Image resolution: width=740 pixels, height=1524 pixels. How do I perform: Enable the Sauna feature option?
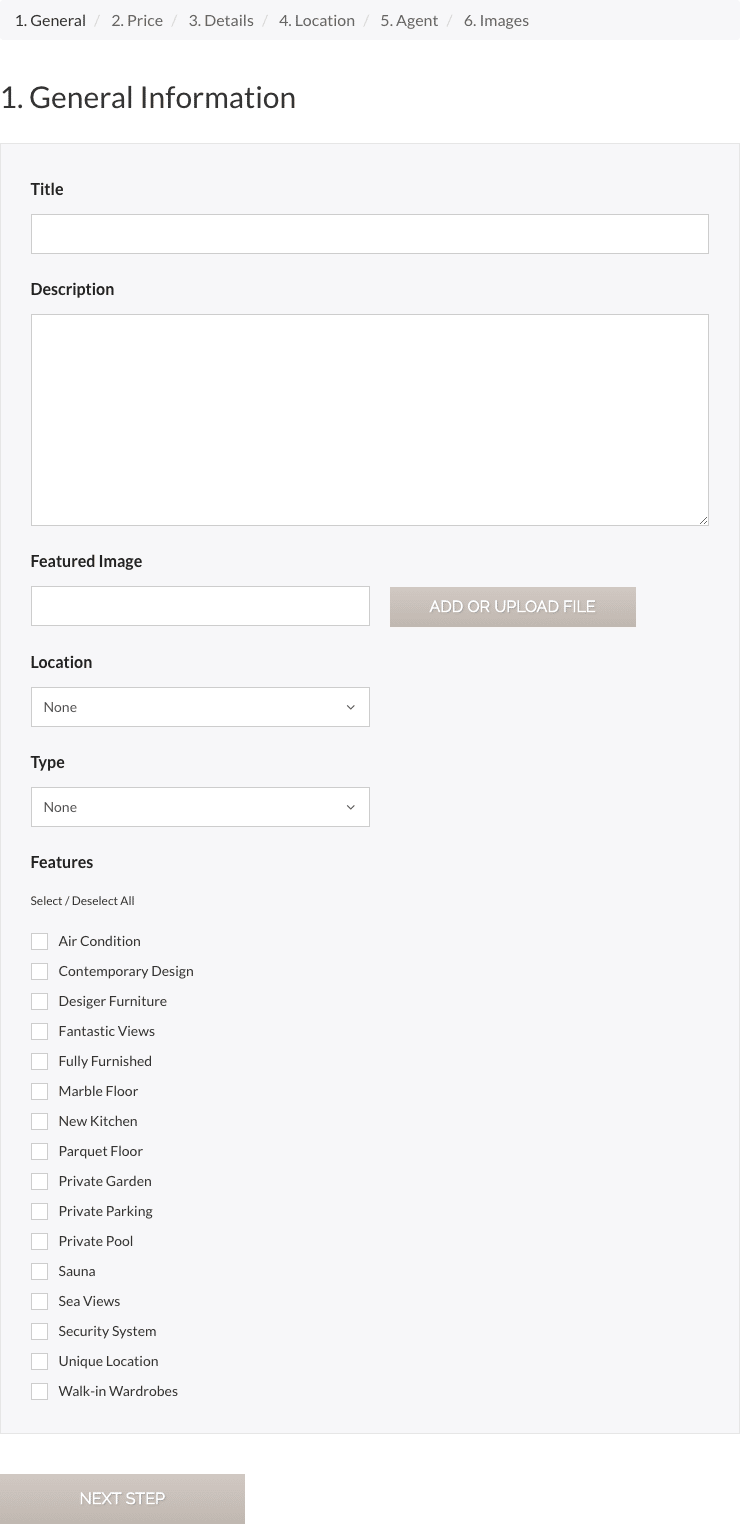pyautogui.click(x=39, y=1271)
